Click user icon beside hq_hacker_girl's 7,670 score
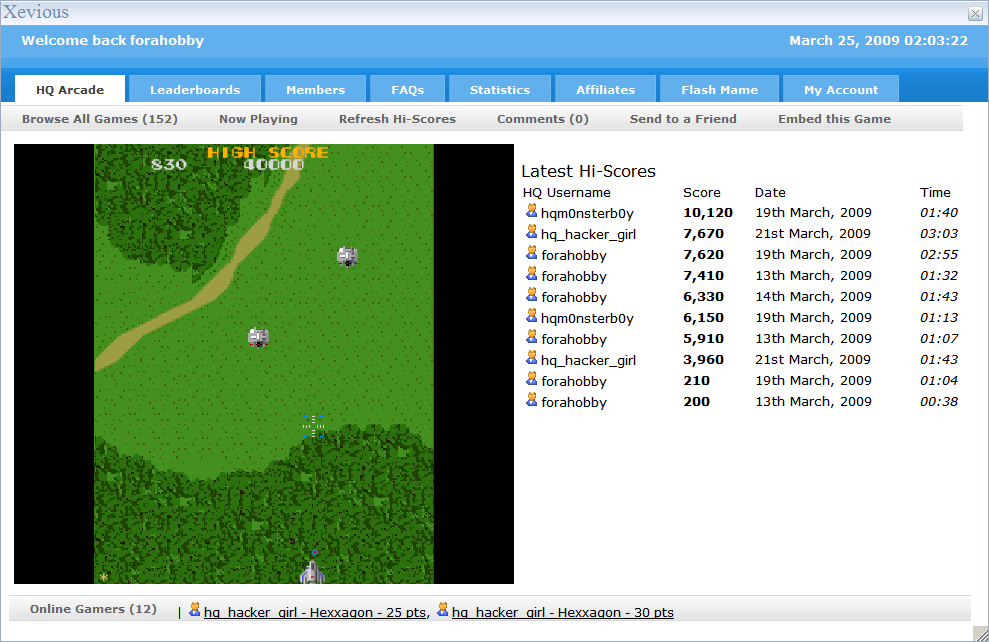Viewport: 989px width, 642px height. (x=531, y=232)
